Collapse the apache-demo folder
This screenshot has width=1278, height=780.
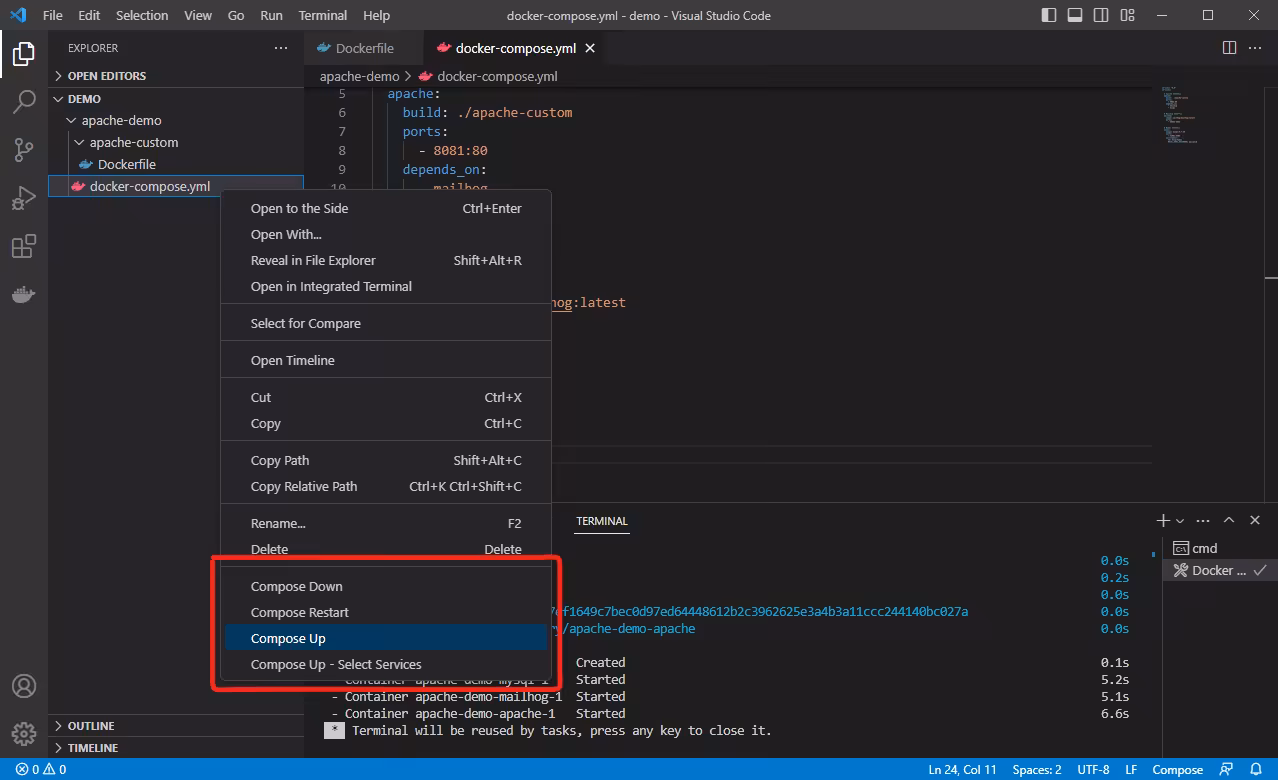(176, 120)
